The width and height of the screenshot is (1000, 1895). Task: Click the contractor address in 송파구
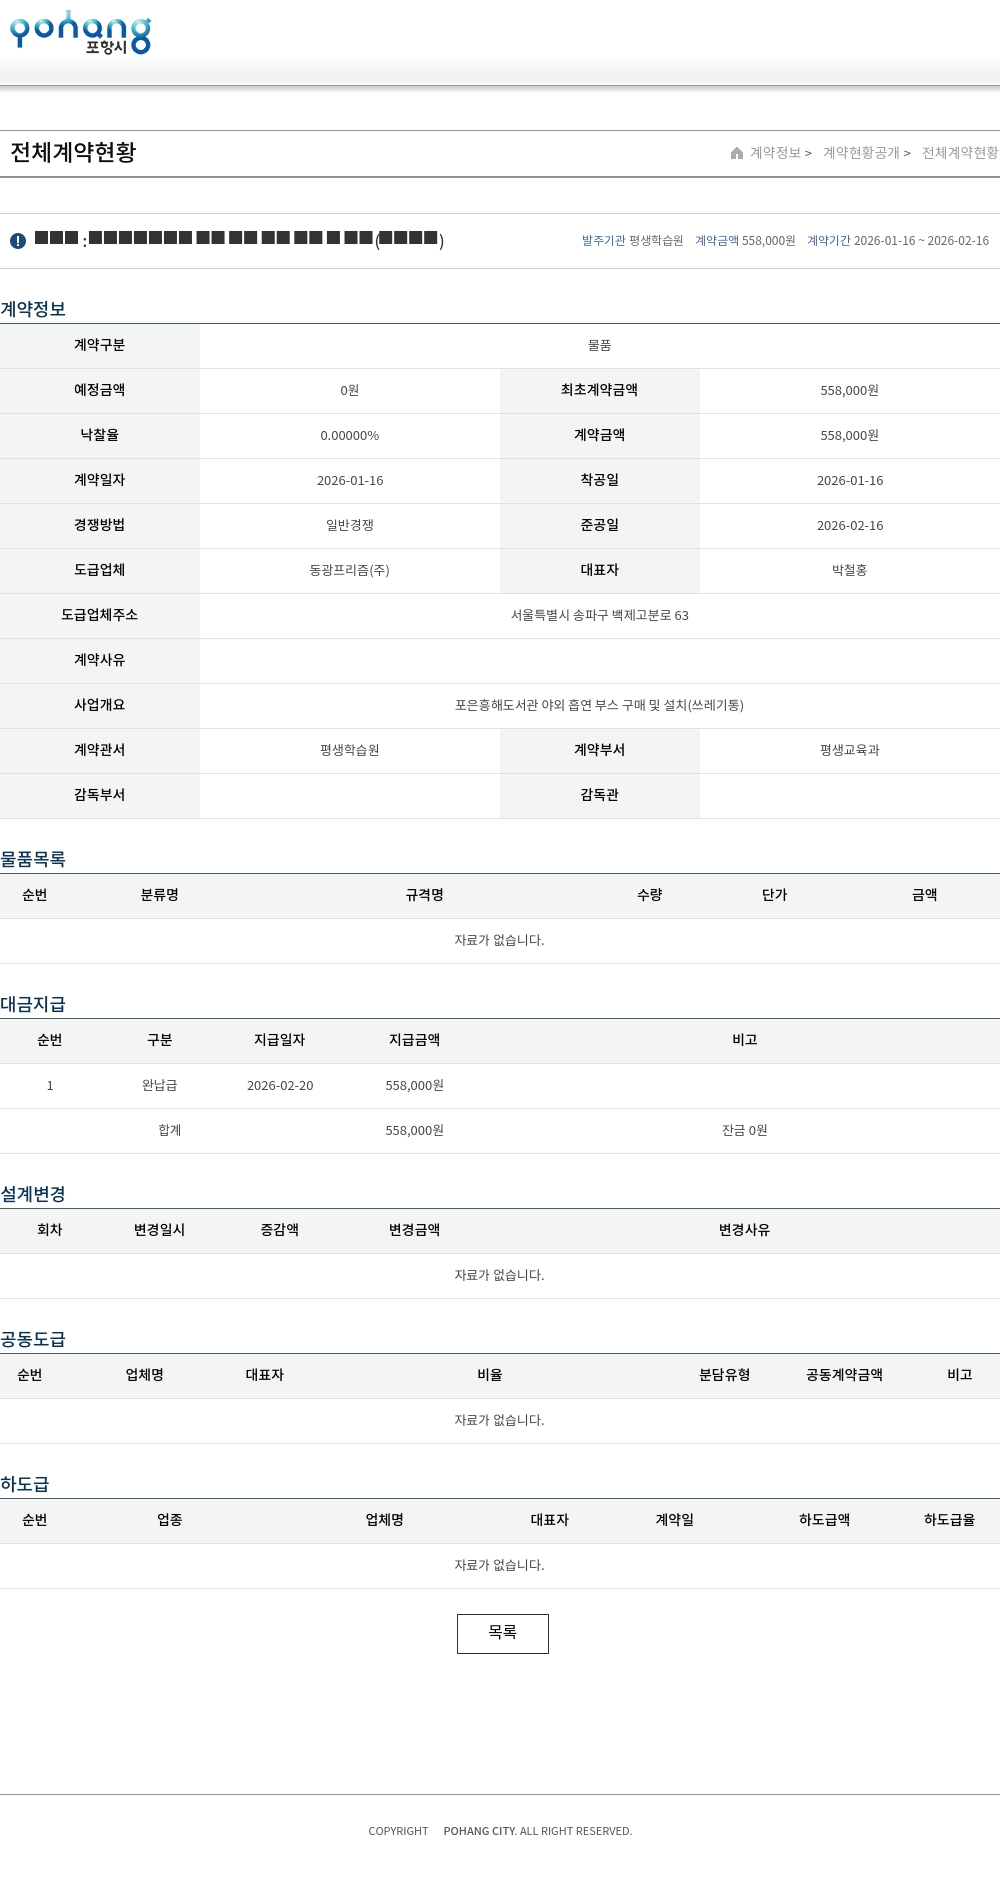pos(599,615)
